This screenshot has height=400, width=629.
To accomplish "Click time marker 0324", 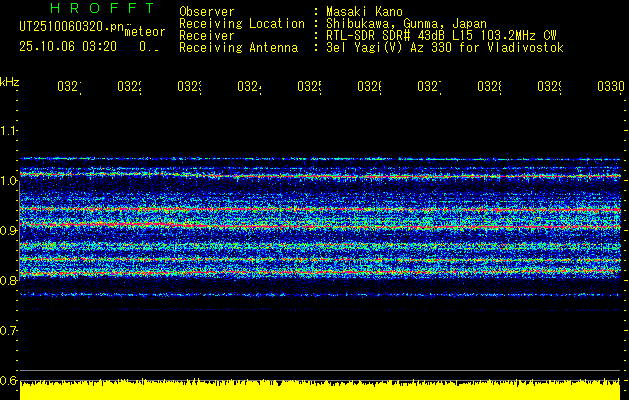I will click(x=249, y=86).
